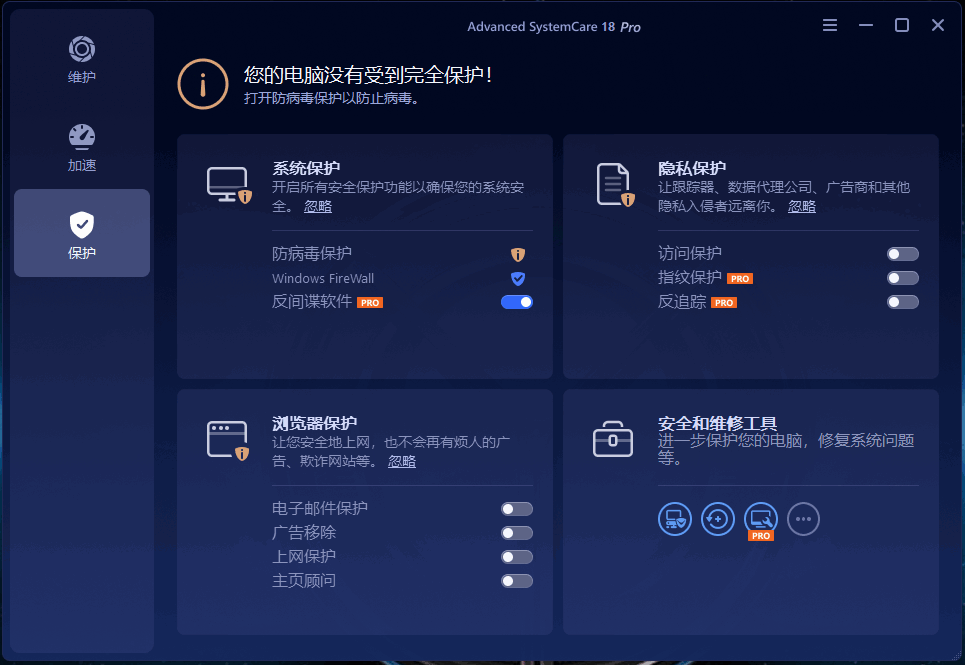Click the 隐私保护 document shield icon
Screen dimensions: 965x665
coord(615,185)
